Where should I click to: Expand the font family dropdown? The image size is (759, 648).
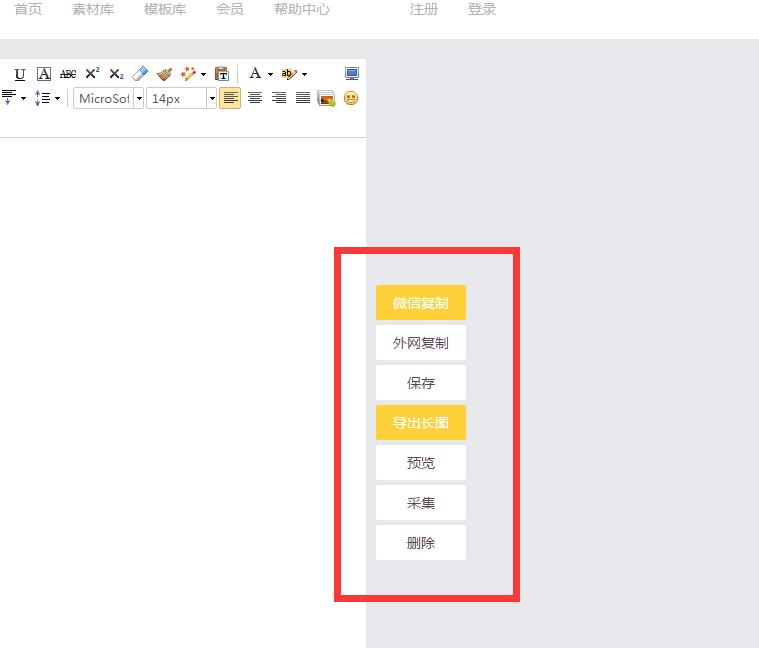coord(139,98)
